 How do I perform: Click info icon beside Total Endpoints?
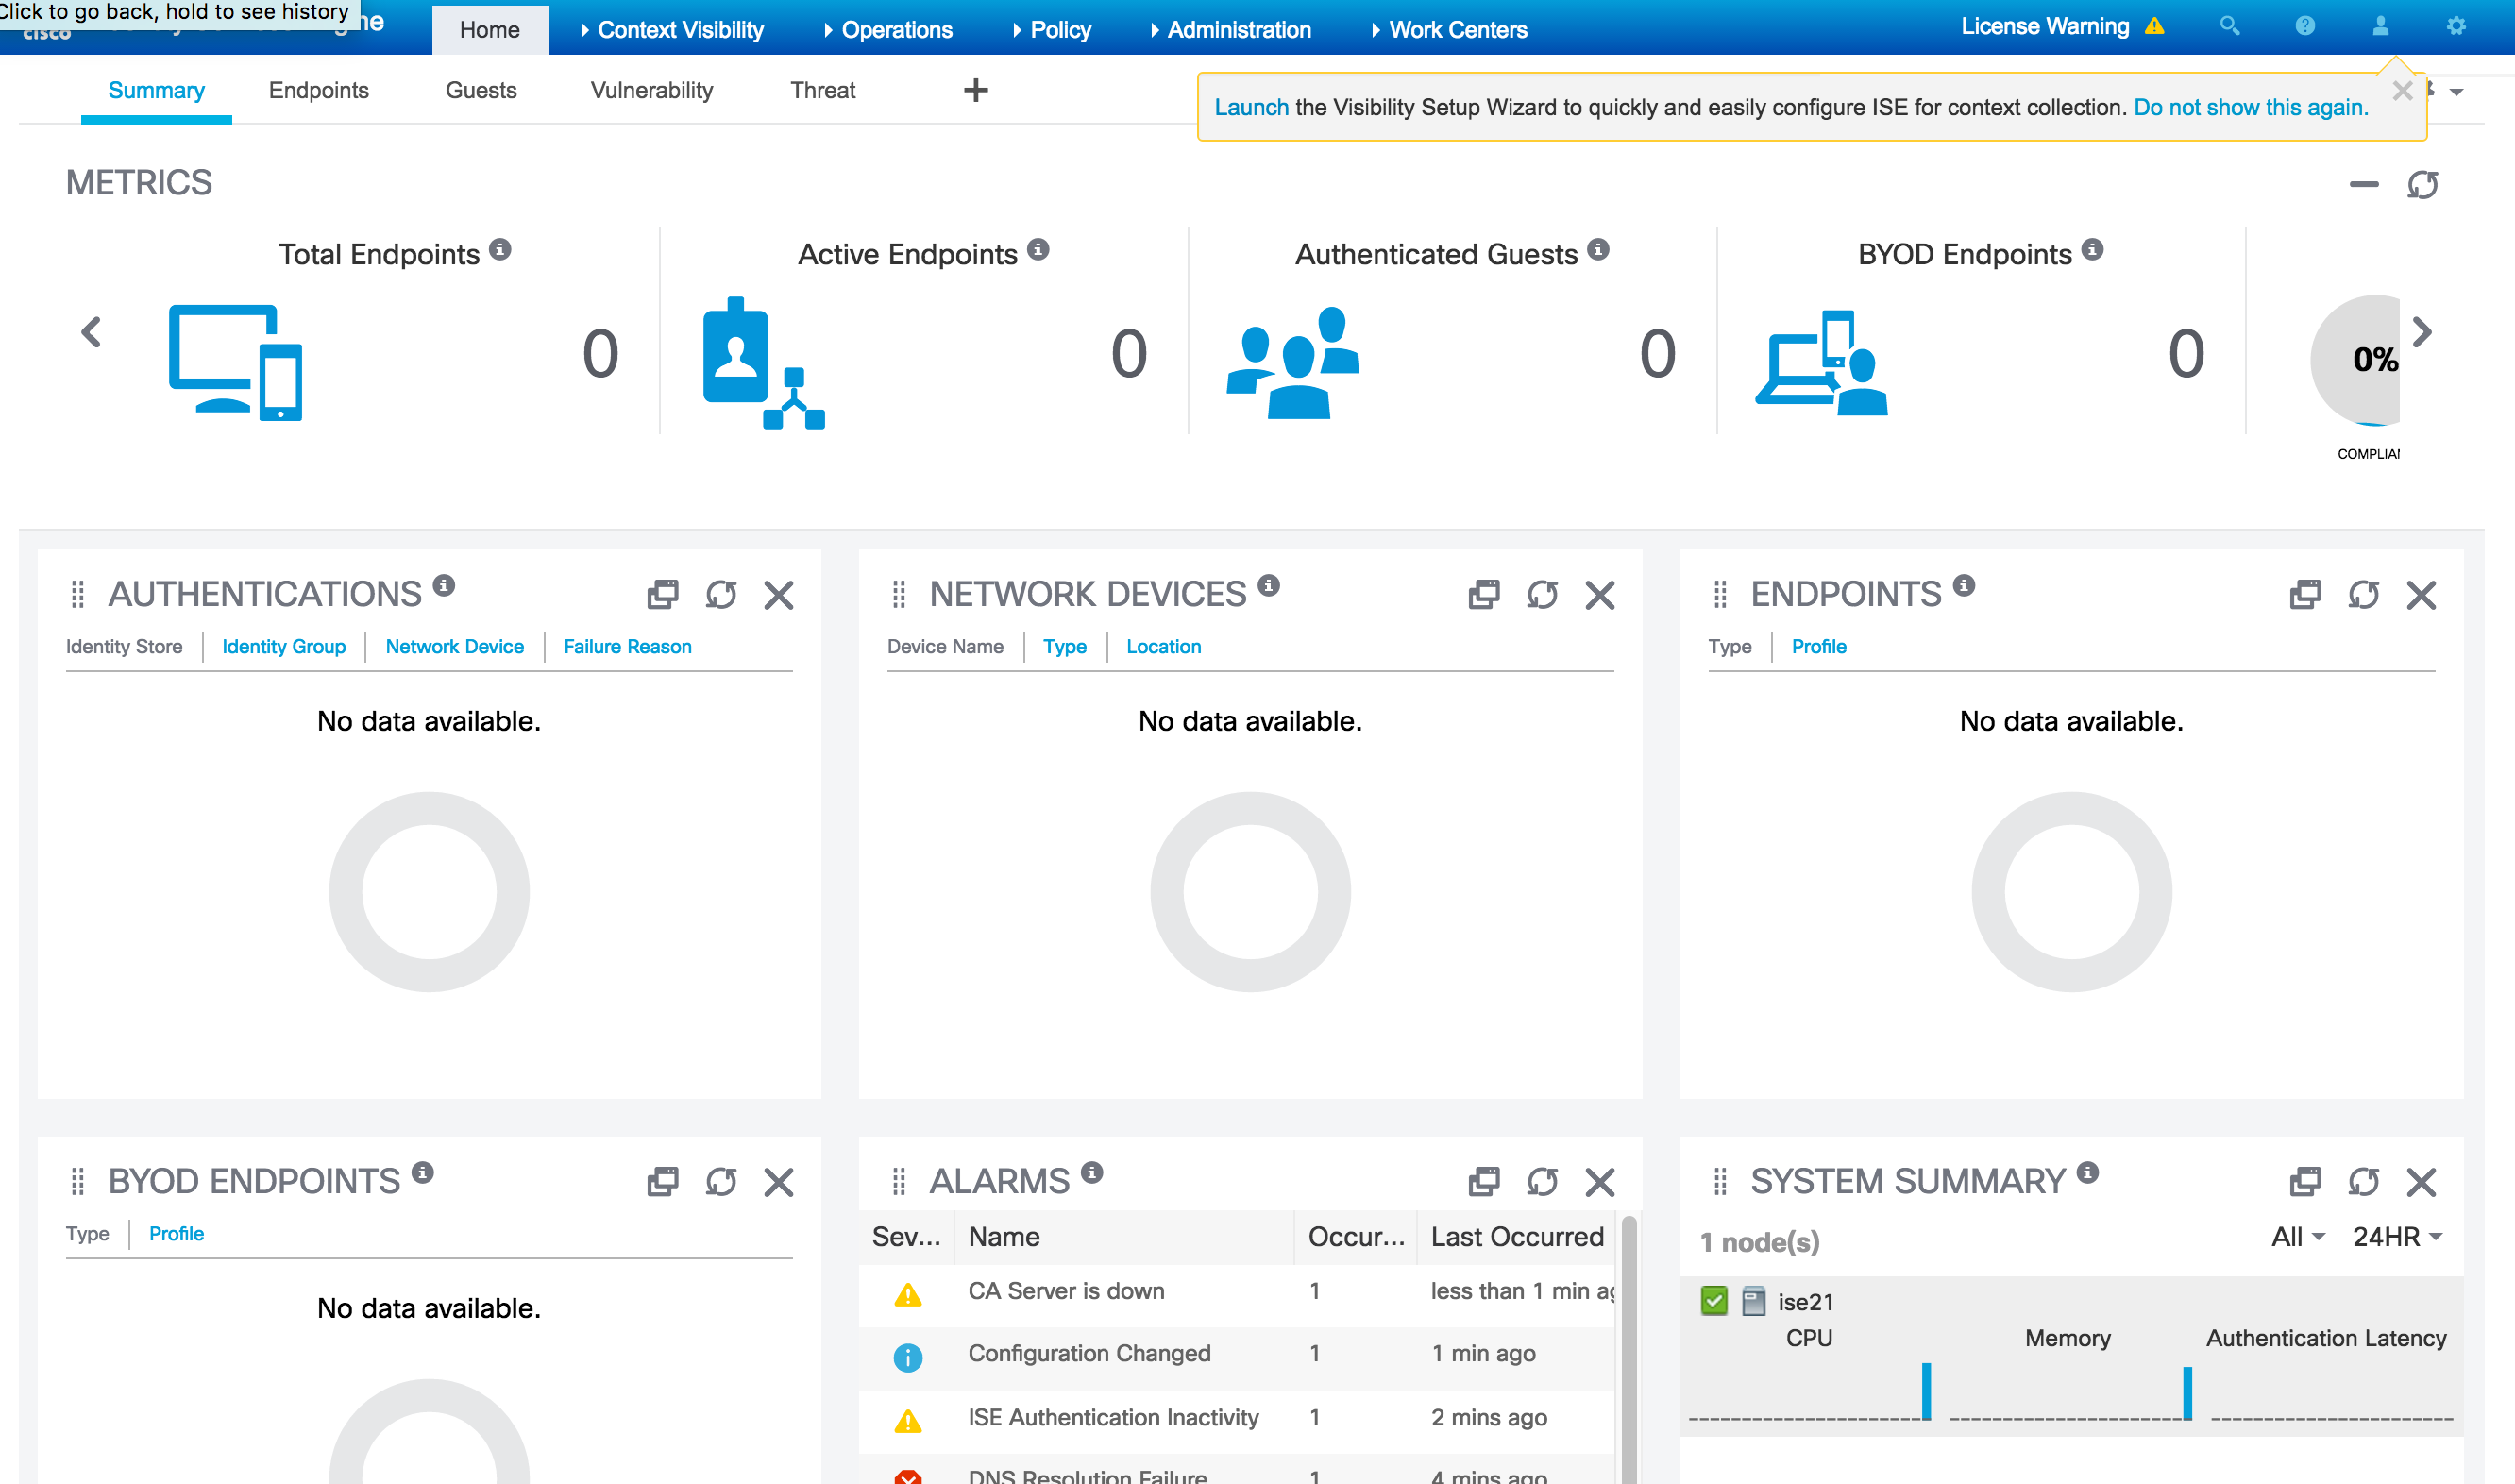(501, 250)
